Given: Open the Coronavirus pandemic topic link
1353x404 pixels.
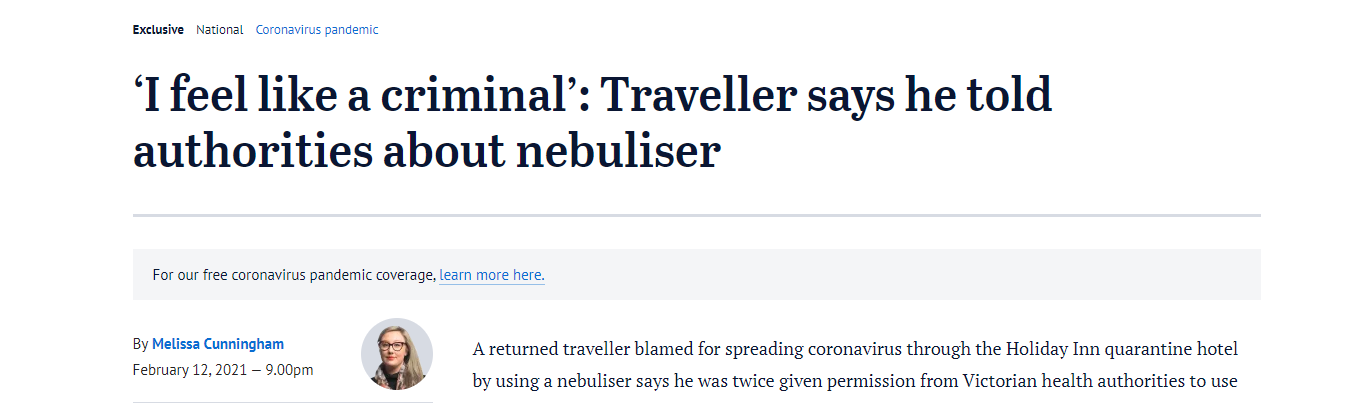Looking at the screenshot, I should (317, 30).
